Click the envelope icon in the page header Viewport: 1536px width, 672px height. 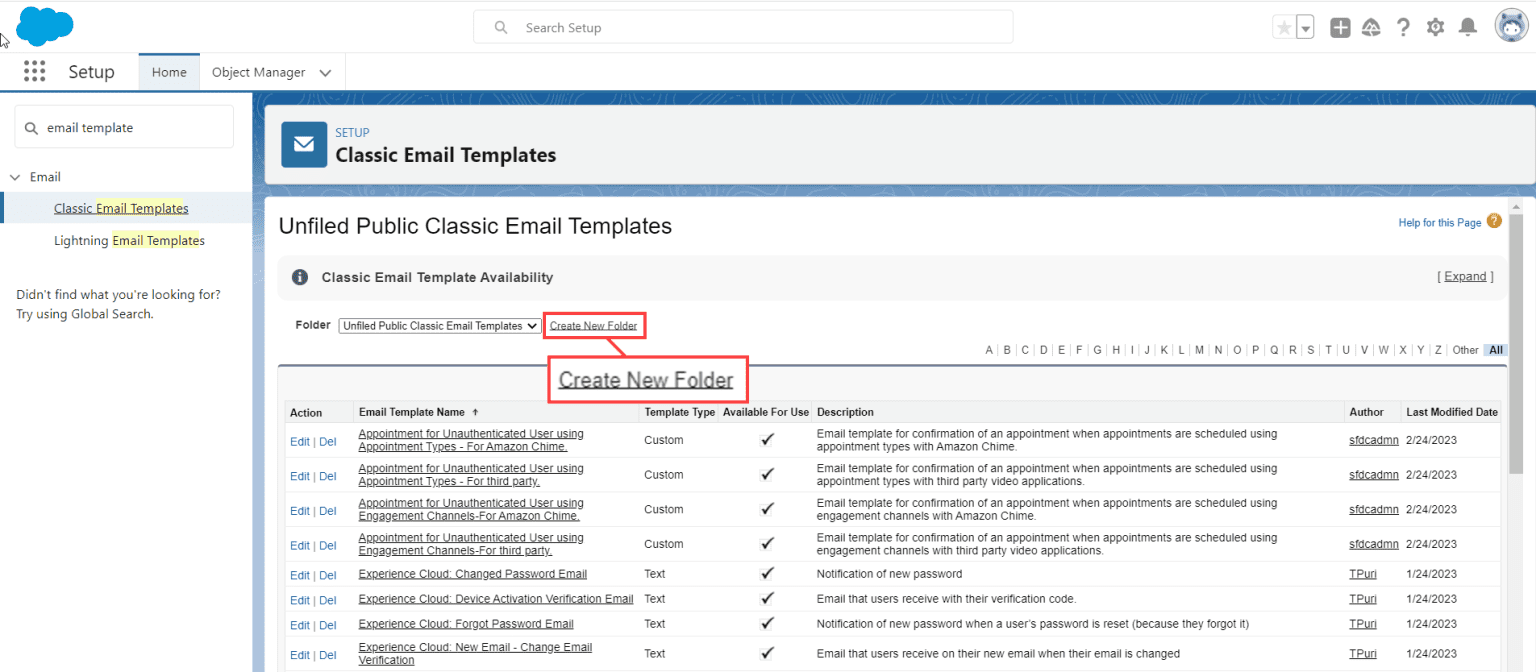tap(303, 144)
